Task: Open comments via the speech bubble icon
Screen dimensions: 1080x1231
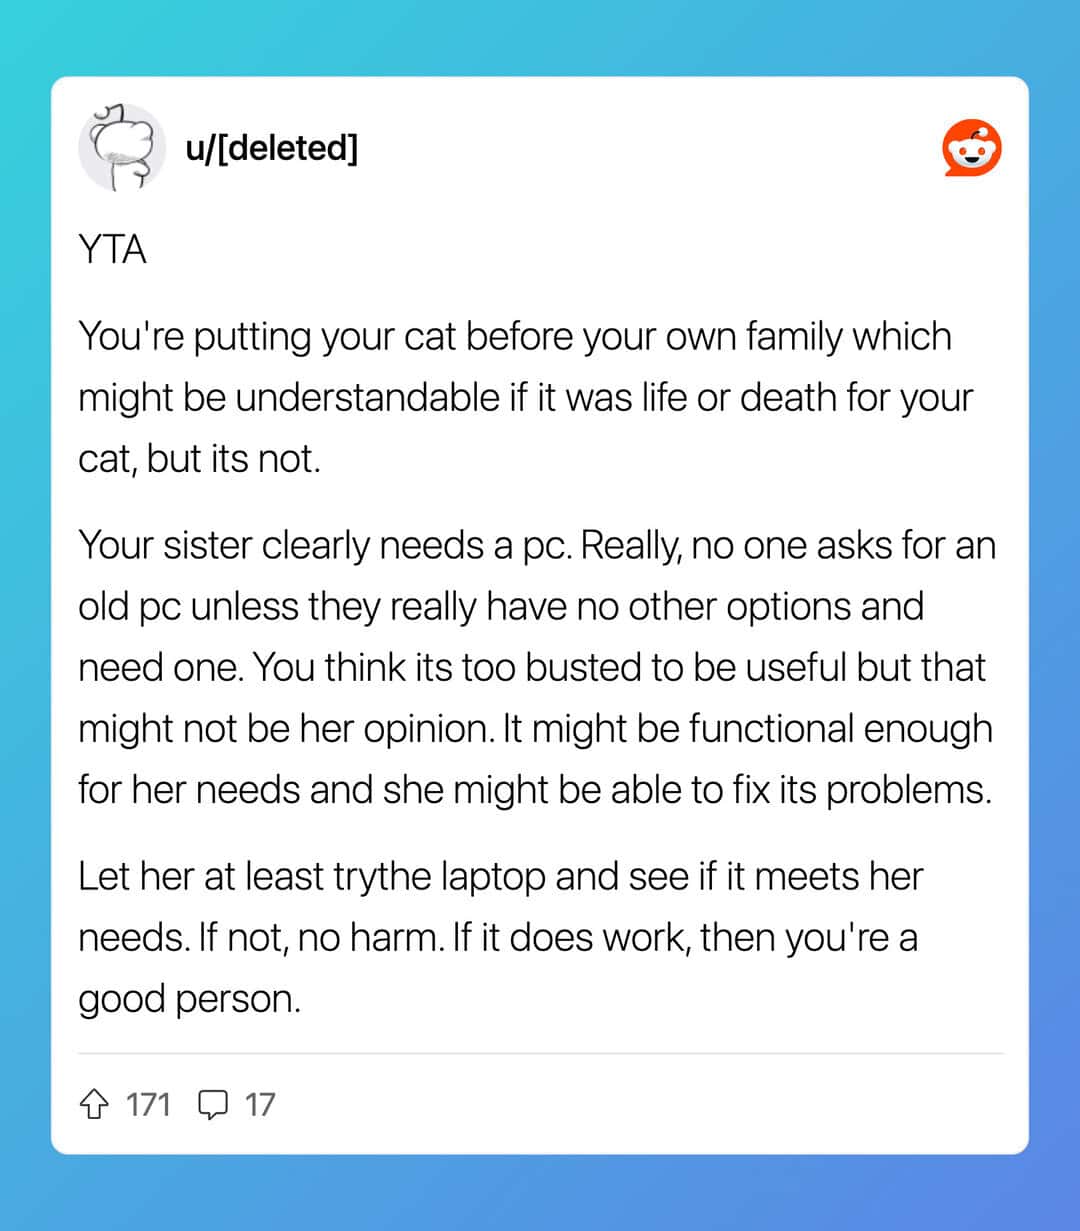Action: [x=213, y=1105]
